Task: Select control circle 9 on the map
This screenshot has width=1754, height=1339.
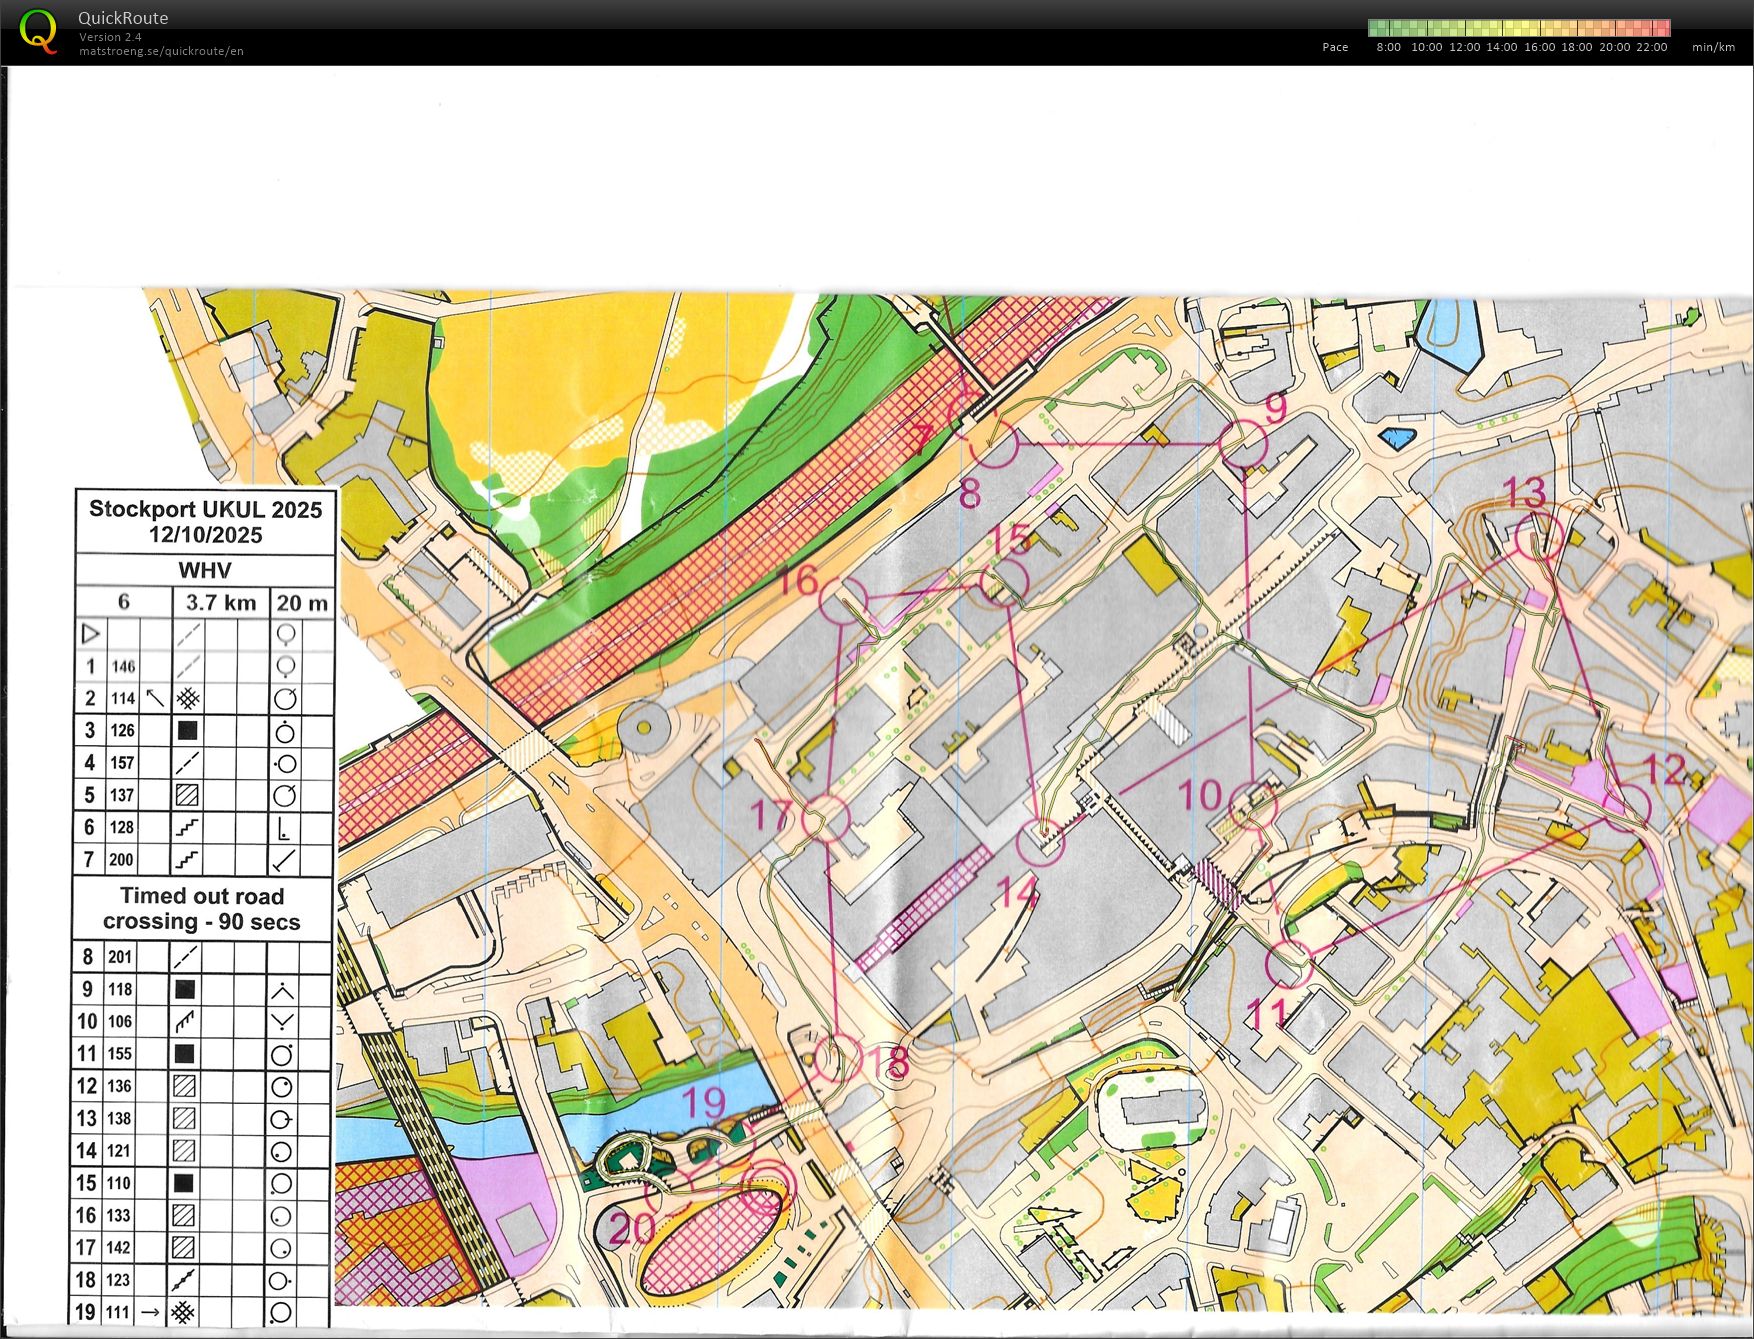Action: click(x=1244, y=443)
